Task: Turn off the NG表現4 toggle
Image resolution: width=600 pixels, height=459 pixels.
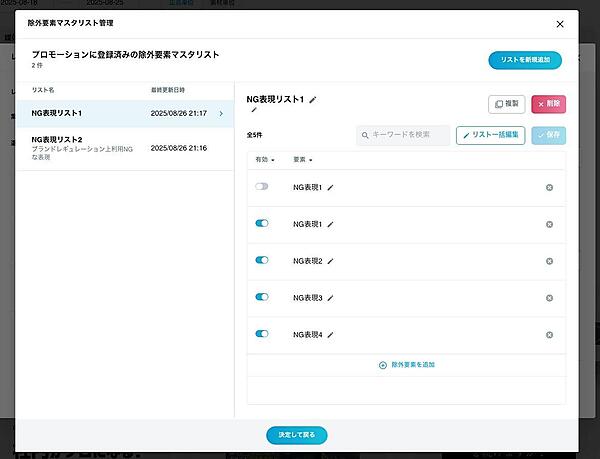Action: (x=262, y=334)
